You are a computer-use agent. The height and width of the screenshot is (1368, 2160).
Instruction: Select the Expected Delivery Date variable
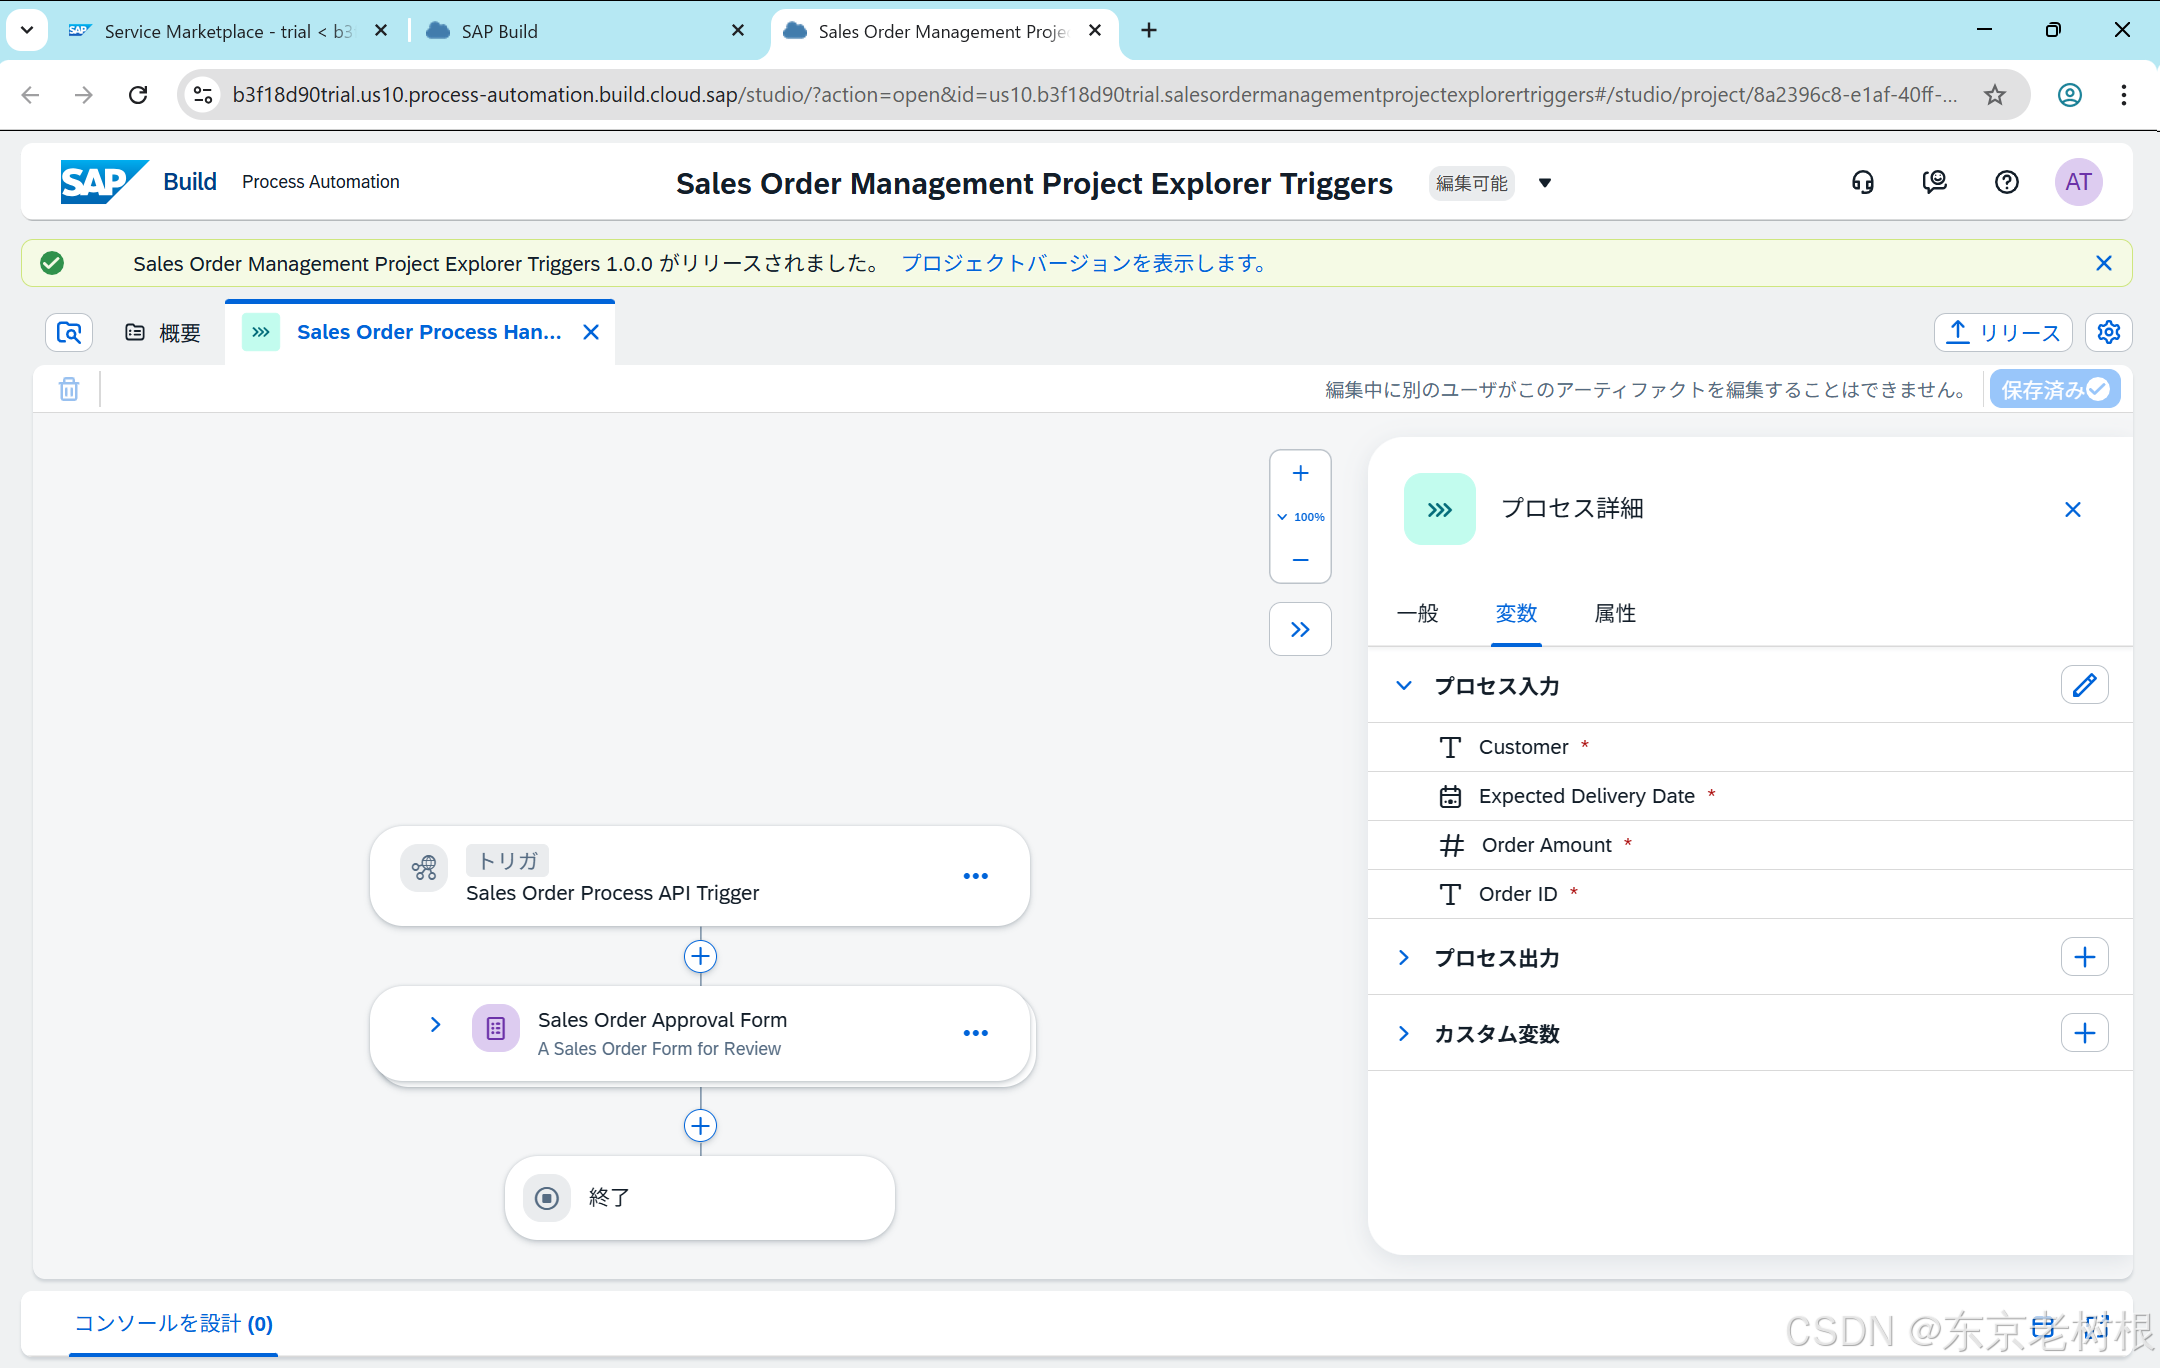(x=1749, y=796)
